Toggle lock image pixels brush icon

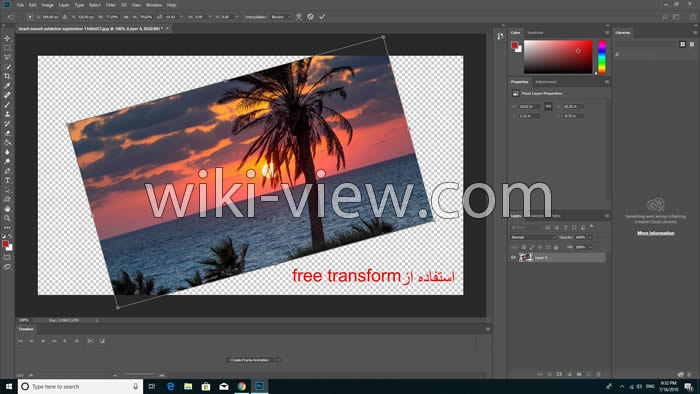point(532,247)
